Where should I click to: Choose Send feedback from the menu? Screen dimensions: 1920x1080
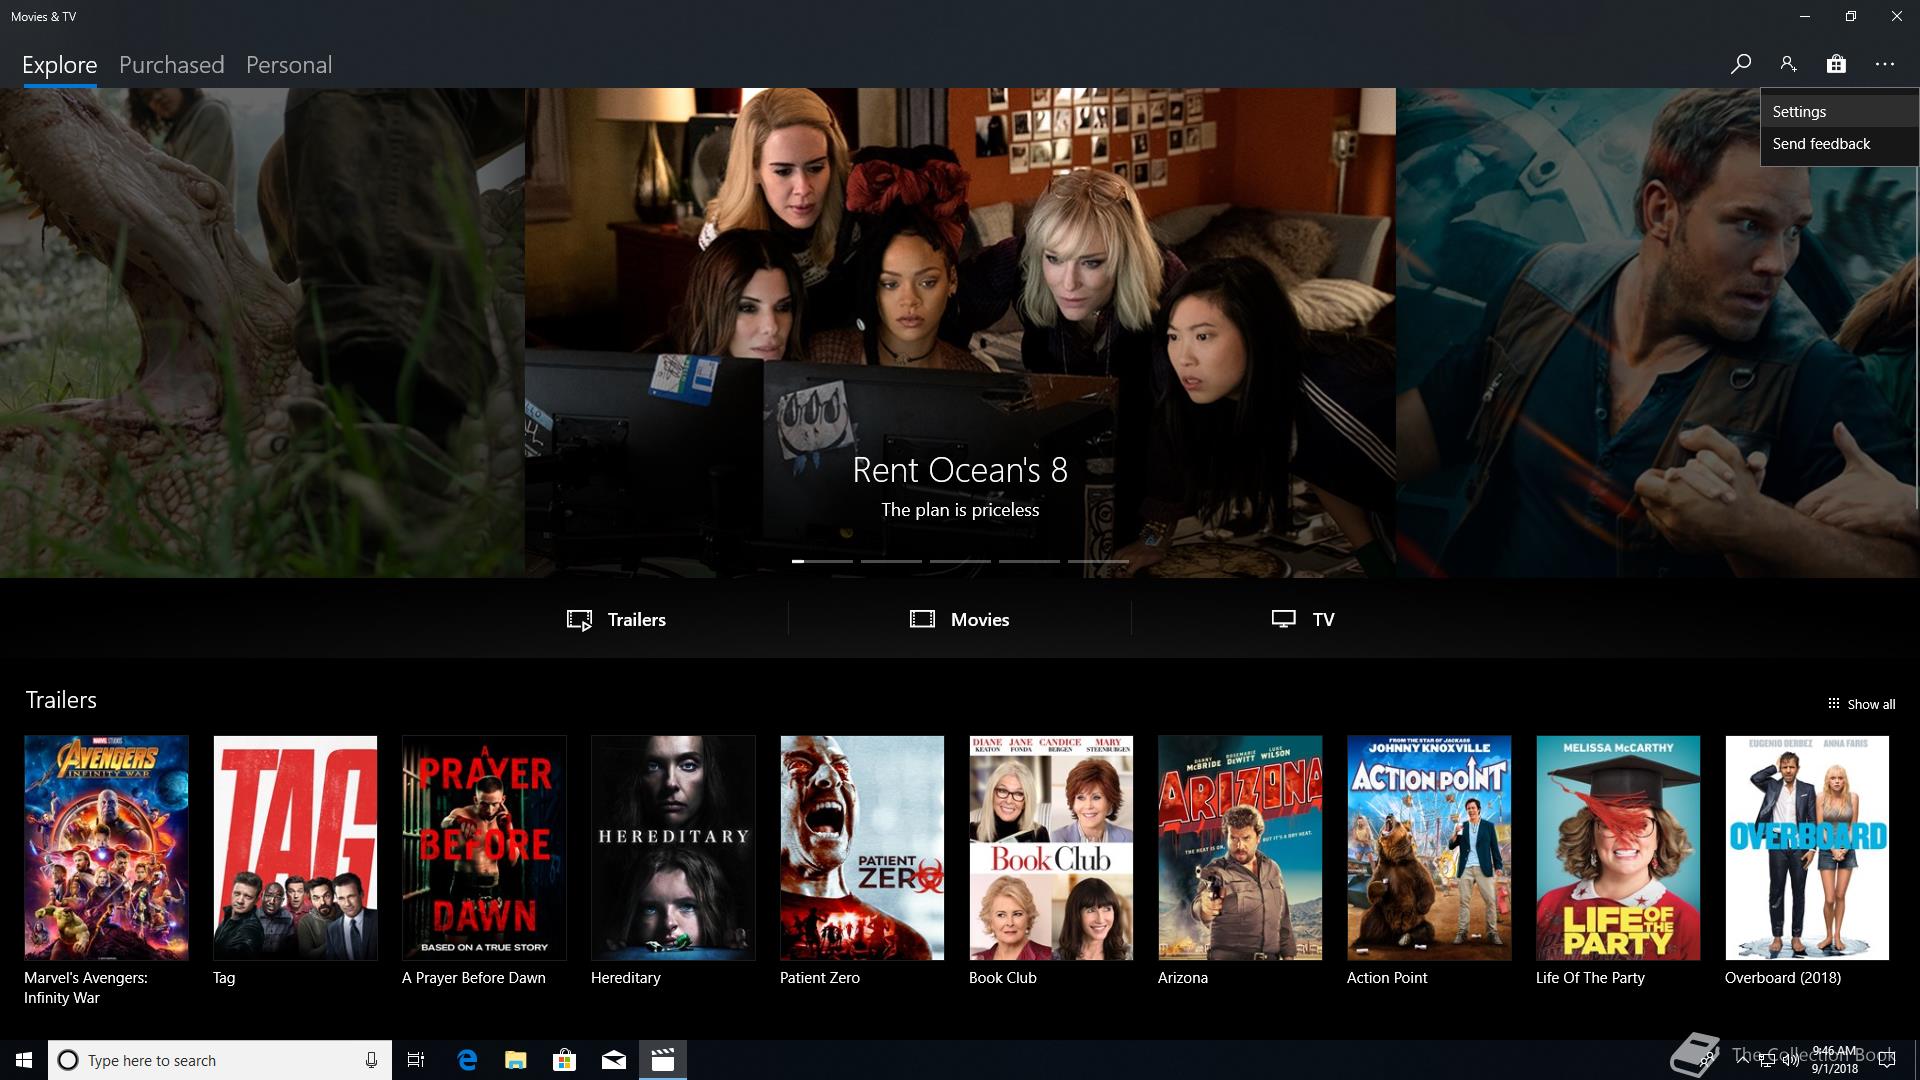(1839, 143)
